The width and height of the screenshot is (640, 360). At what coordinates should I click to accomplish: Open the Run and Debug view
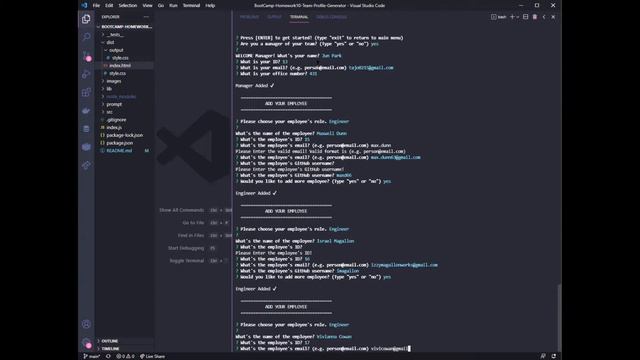[86, 74]
